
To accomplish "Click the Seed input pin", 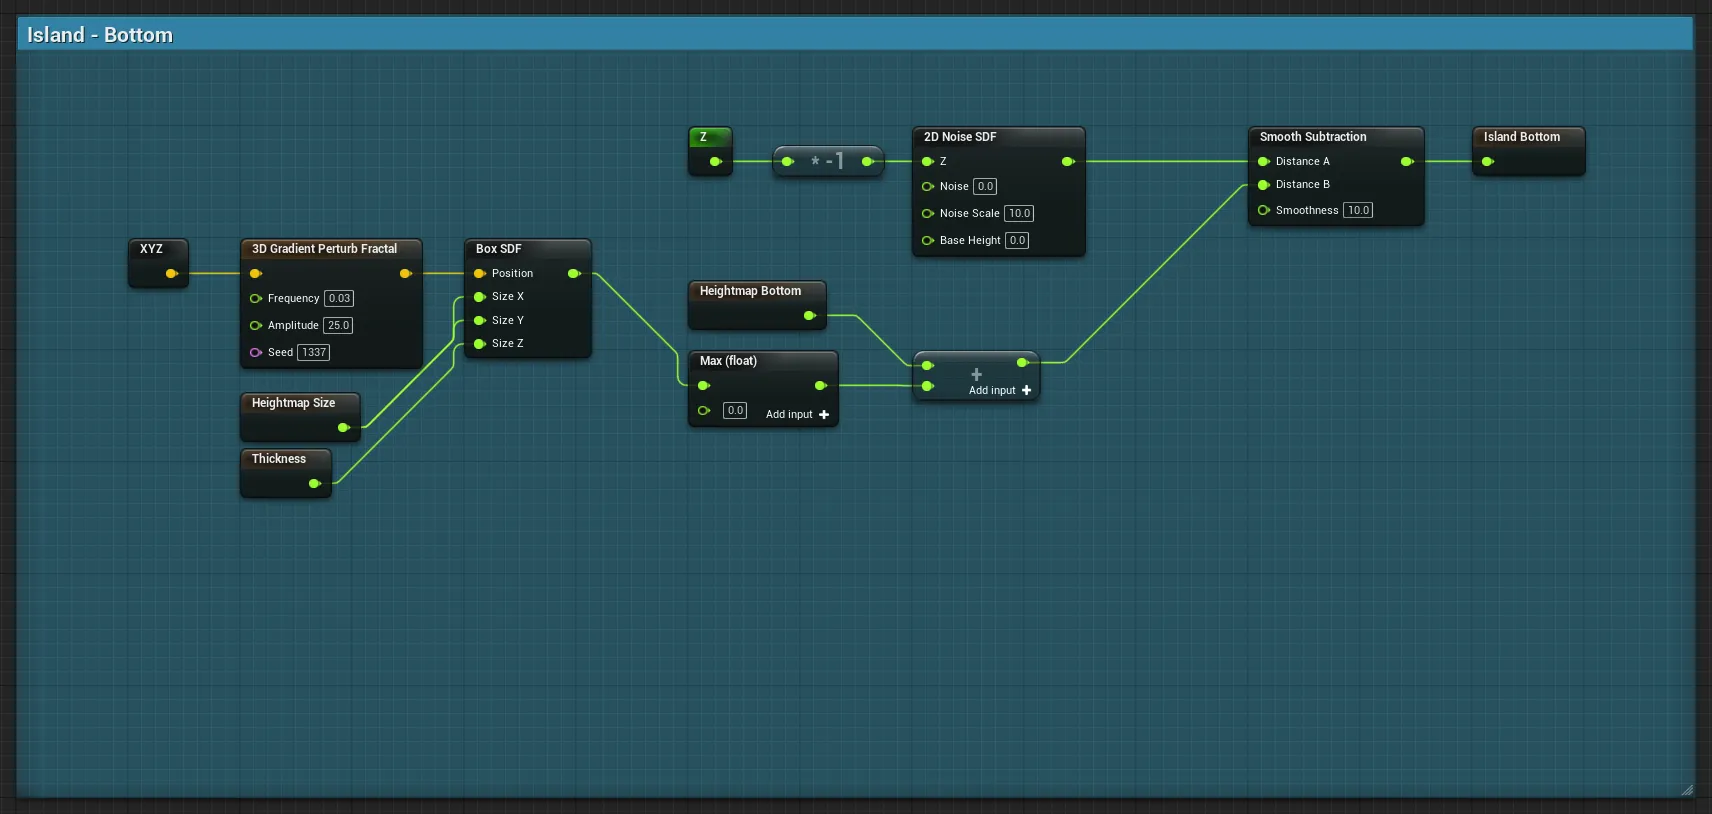I will [x=256, y=352].
